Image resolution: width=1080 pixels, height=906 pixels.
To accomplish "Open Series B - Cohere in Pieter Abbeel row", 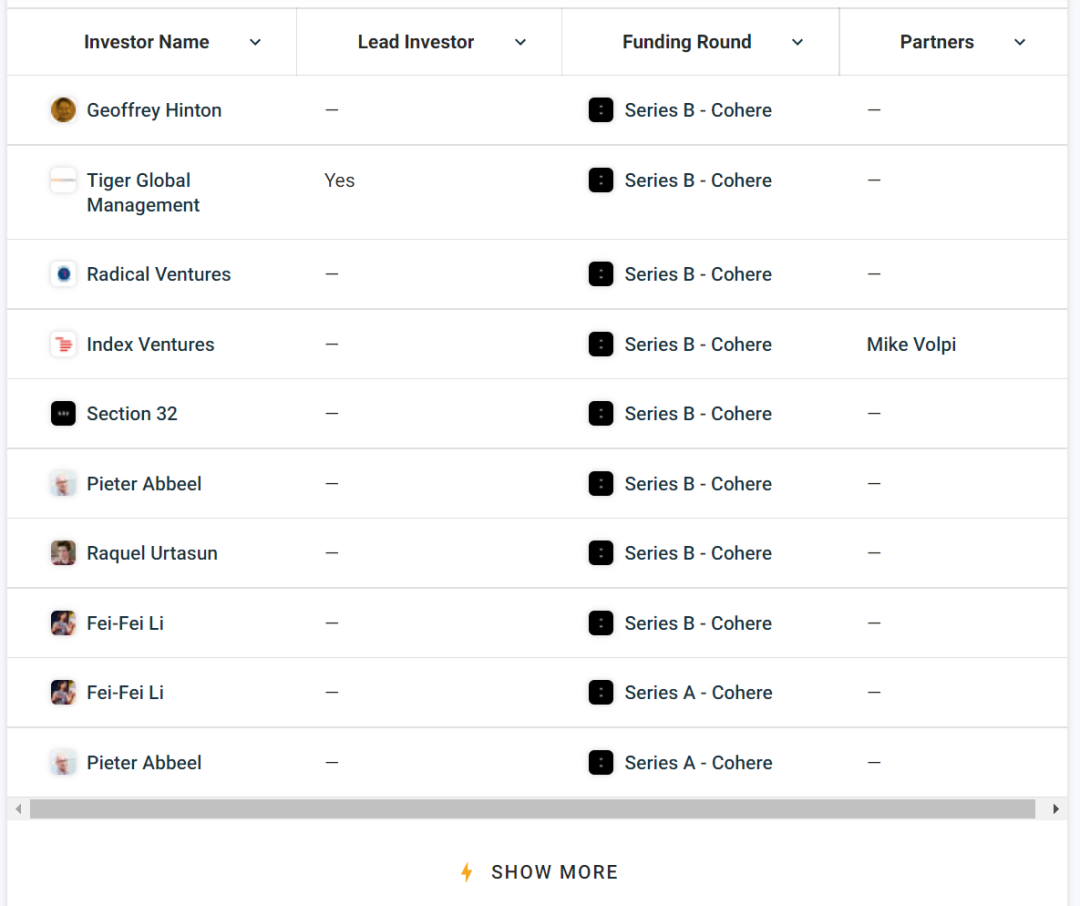I will tap(698, 484).
